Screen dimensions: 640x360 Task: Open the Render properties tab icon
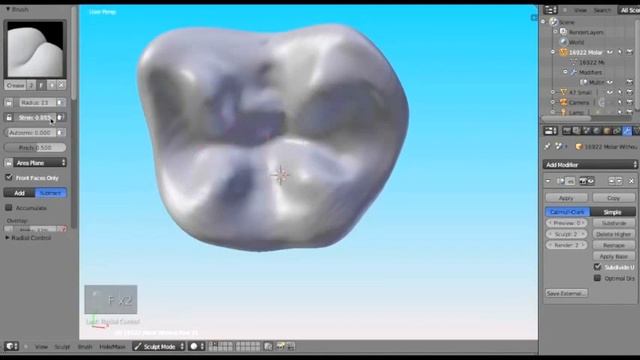pos(567,131)
